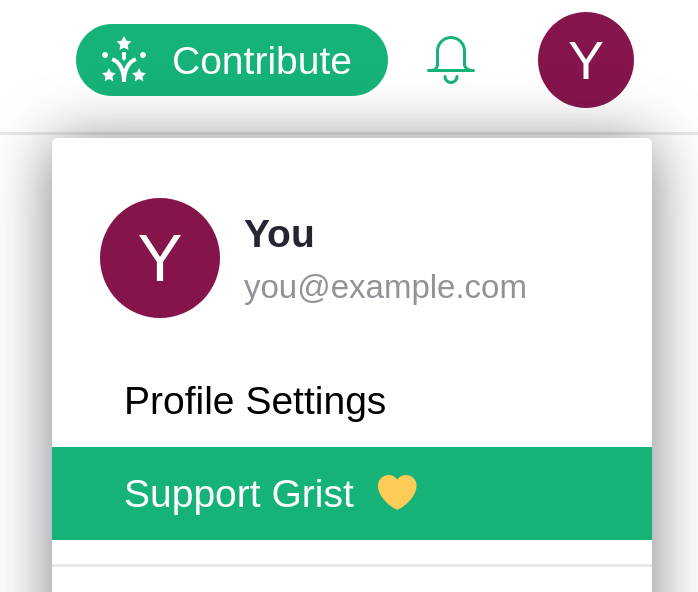698x592 pixels.
Task: Click the bold user name "You"
Action: (279, 234)
